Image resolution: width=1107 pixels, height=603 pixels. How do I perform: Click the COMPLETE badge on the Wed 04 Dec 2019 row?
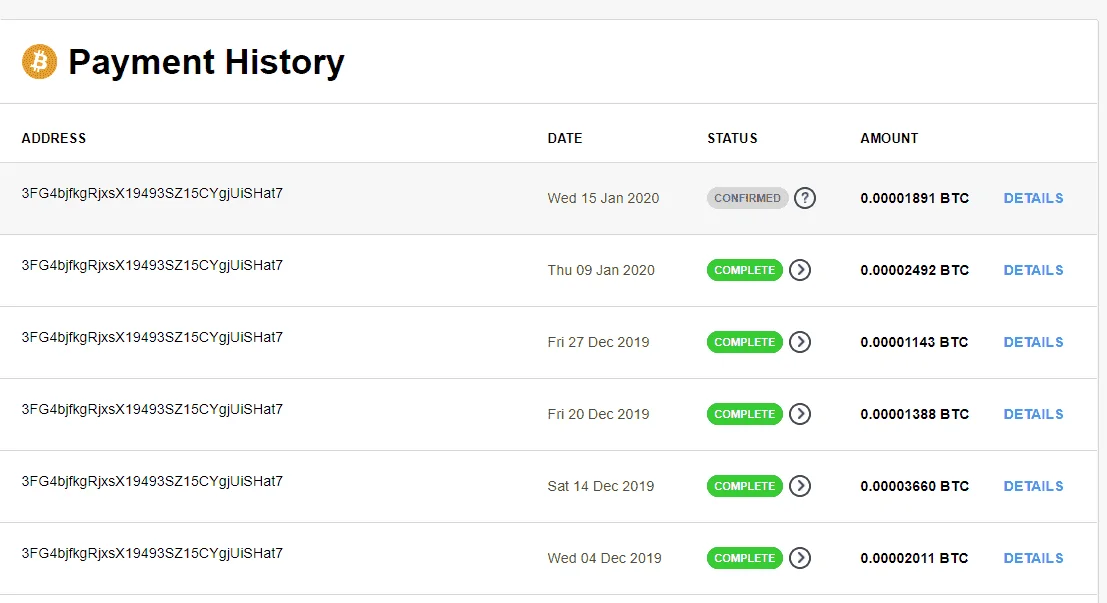pos(744,558)
